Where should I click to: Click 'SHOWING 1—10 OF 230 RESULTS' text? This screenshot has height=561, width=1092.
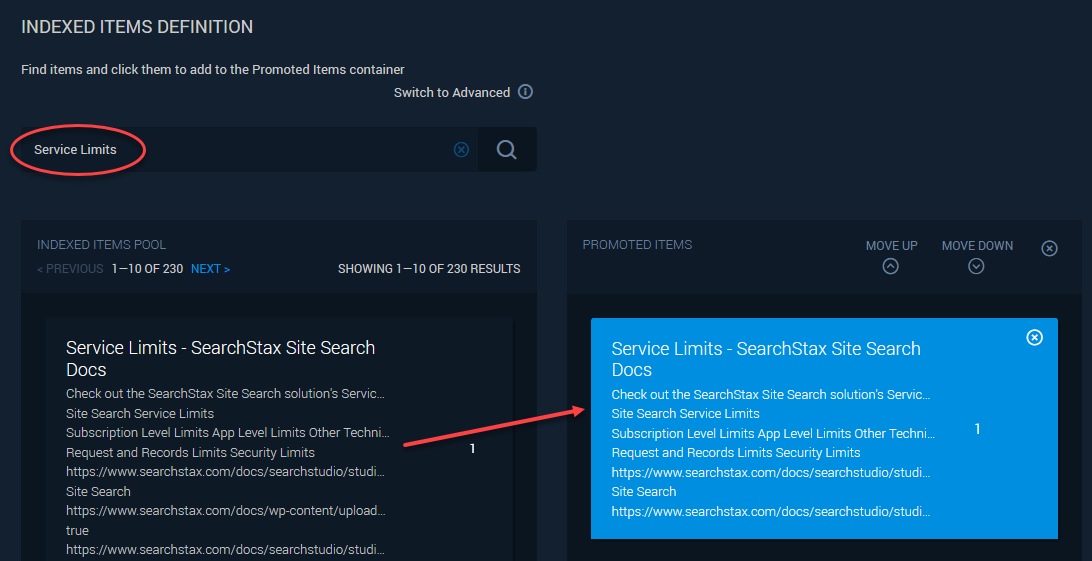point(429,269)
